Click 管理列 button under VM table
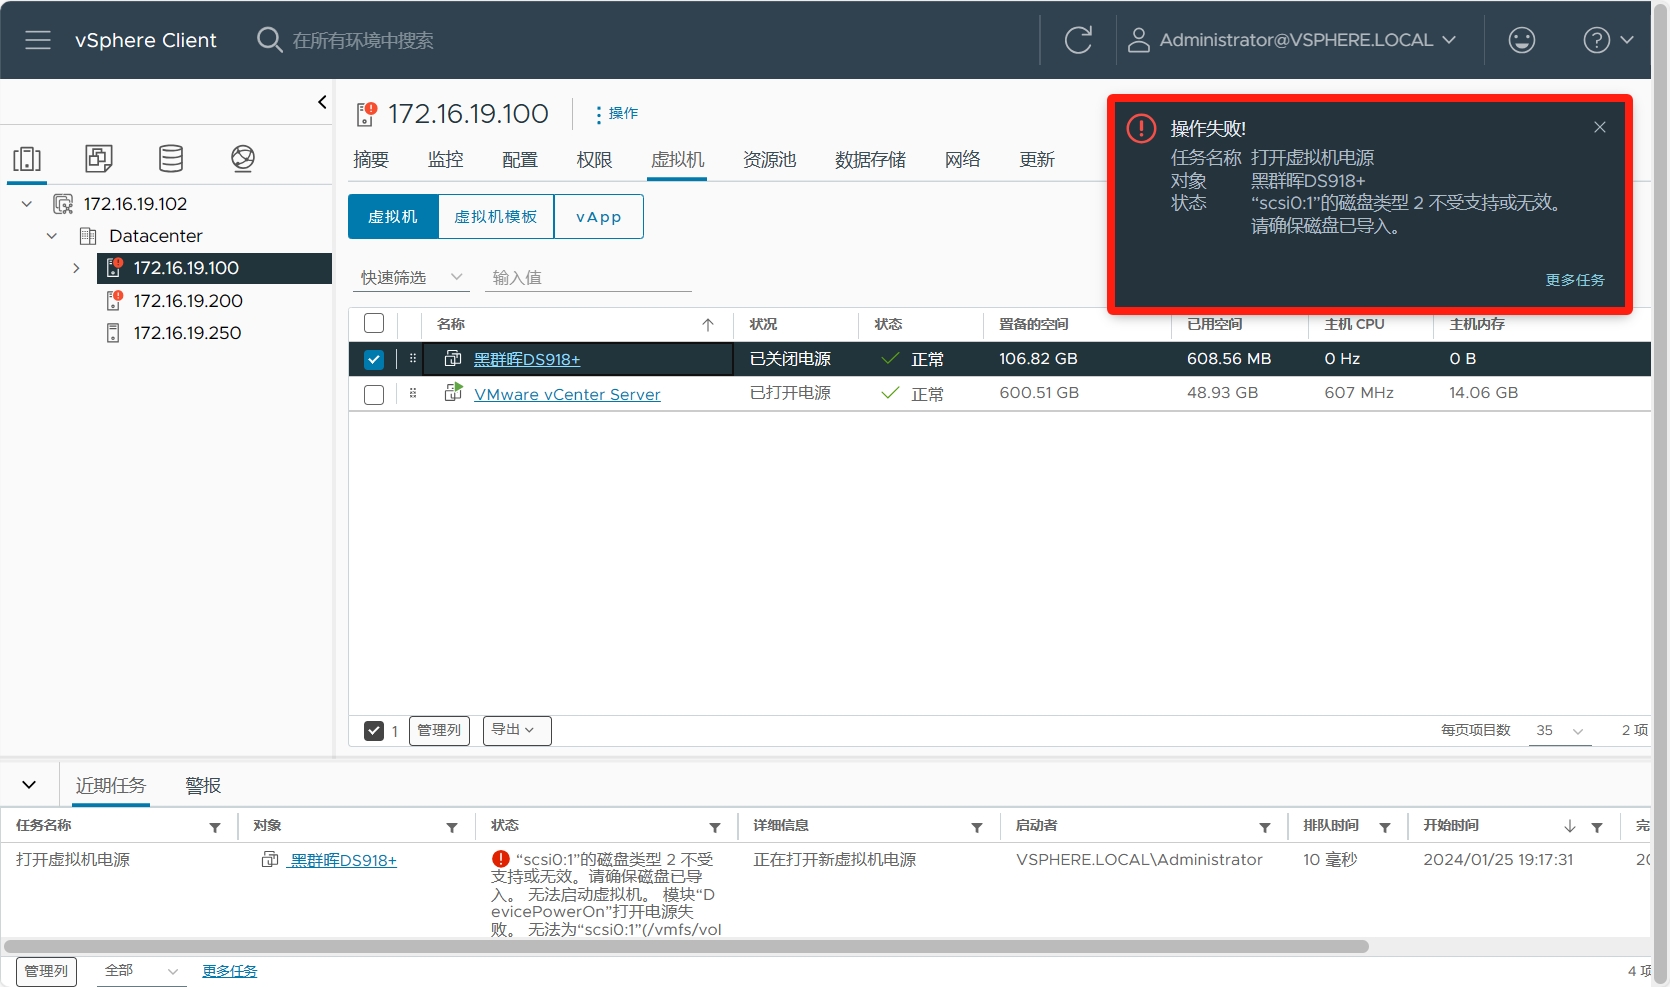The image size is (1670, 987). click(439, 731)
